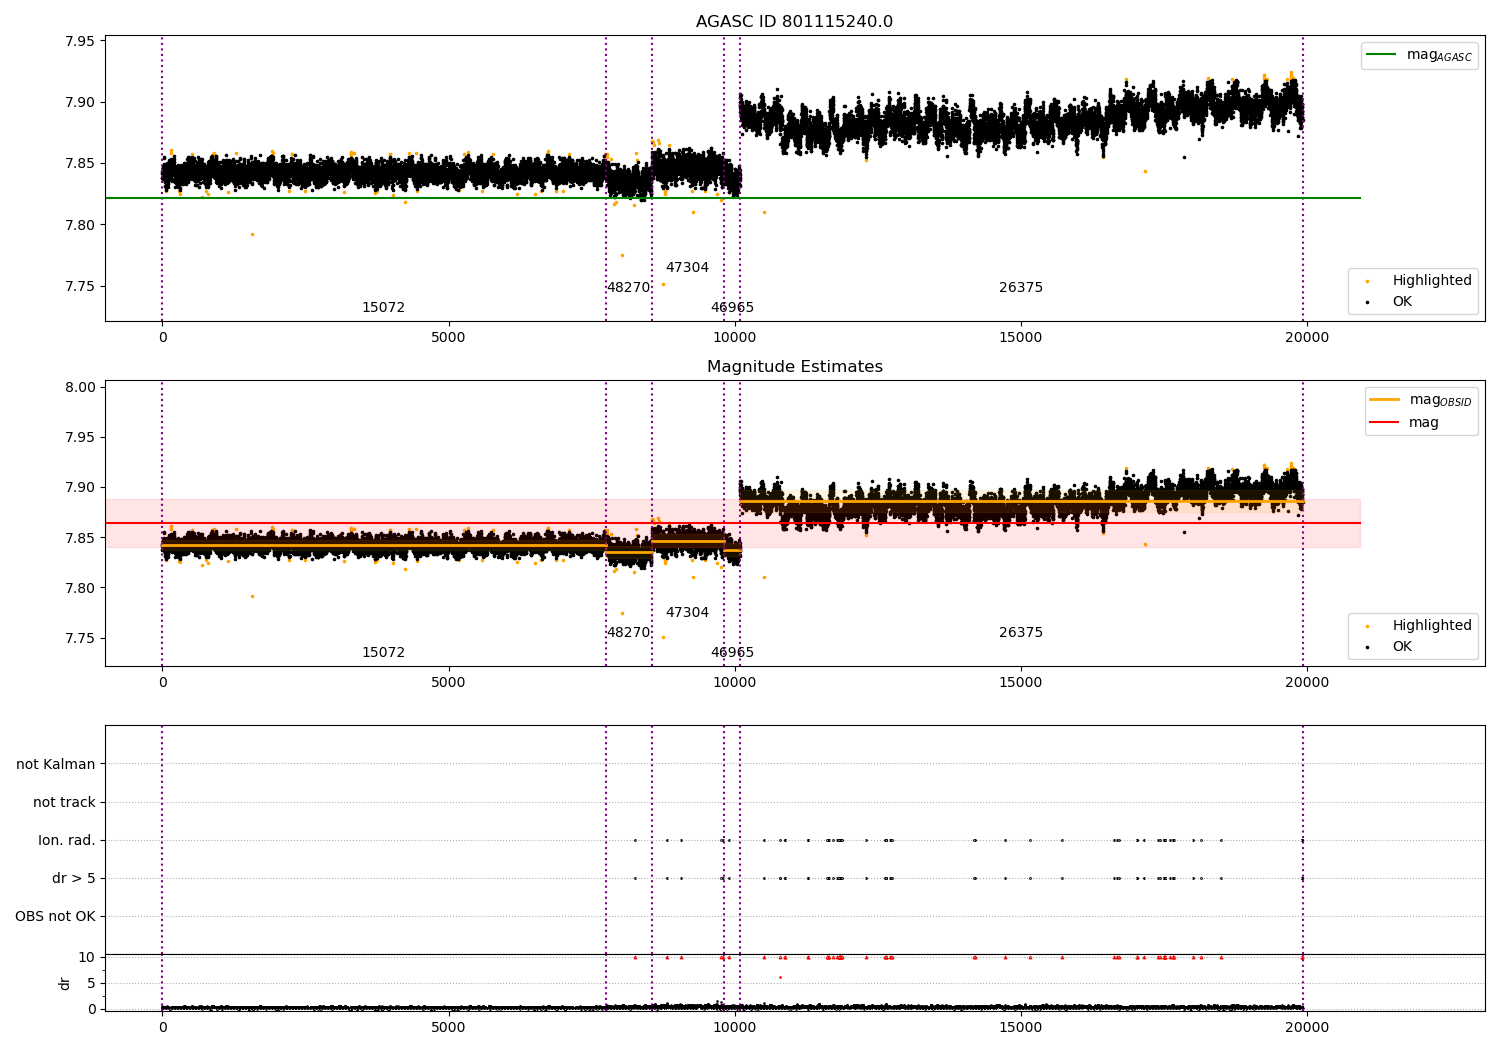Click x-tick 20000 under the dr panel
The width and height of the screenshot is (1500, 1050).
pos(1307,1027)
